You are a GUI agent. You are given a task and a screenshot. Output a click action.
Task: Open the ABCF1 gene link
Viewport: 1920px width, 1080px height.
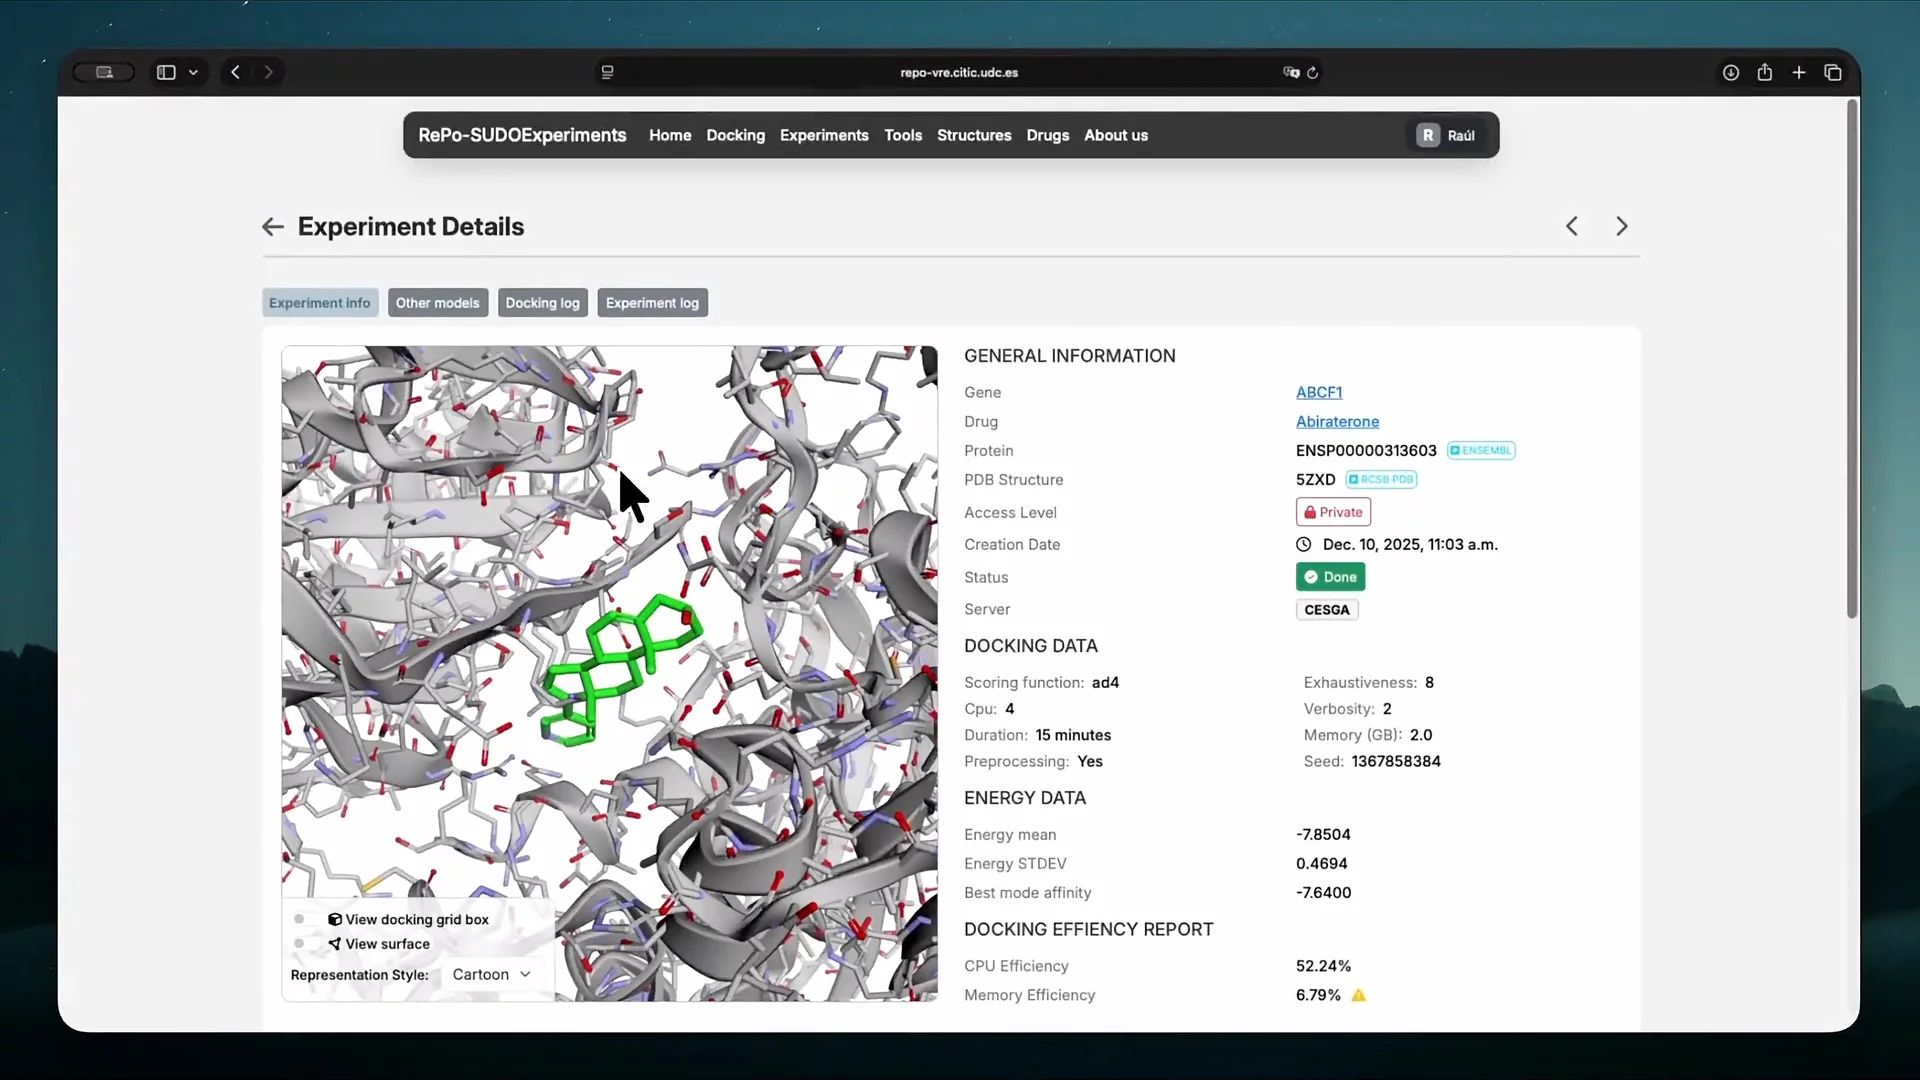coord(1319,393)
